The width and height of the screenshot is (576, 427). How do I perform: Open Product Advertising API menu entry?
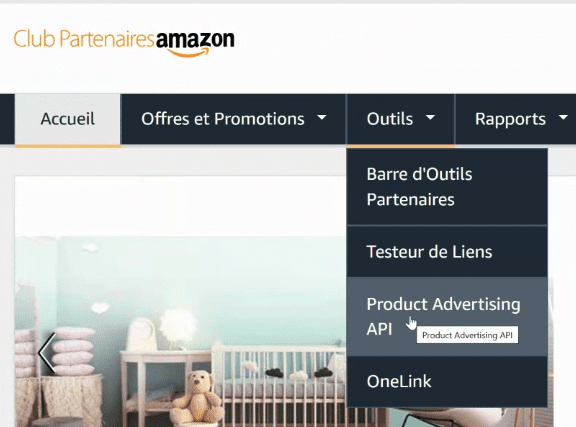pyautogui.click(x=447, y=317)
